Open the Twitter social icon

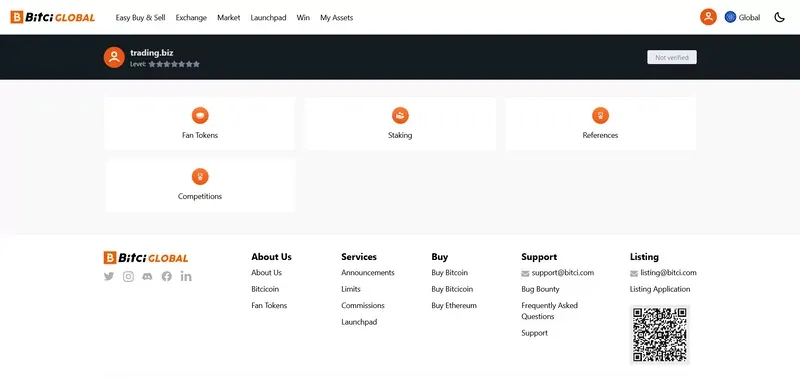(x=109, y=276)
